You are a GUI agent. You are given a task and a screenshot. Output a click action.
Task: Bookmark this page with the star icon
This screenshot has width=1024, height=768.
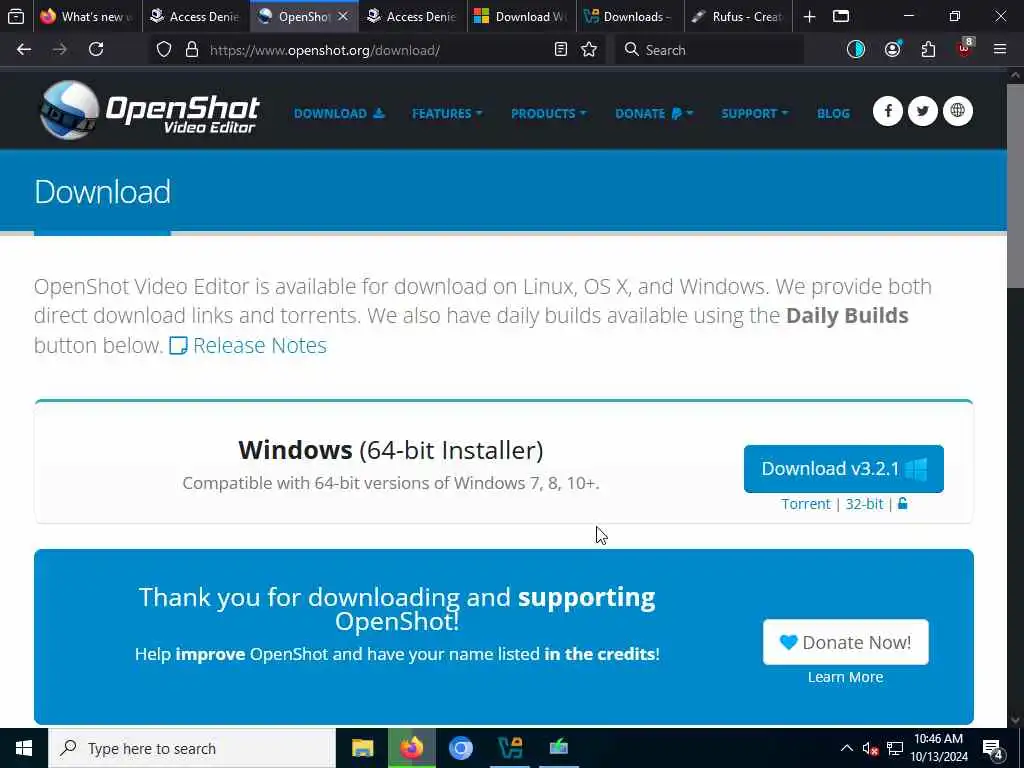tap(589, 50)
